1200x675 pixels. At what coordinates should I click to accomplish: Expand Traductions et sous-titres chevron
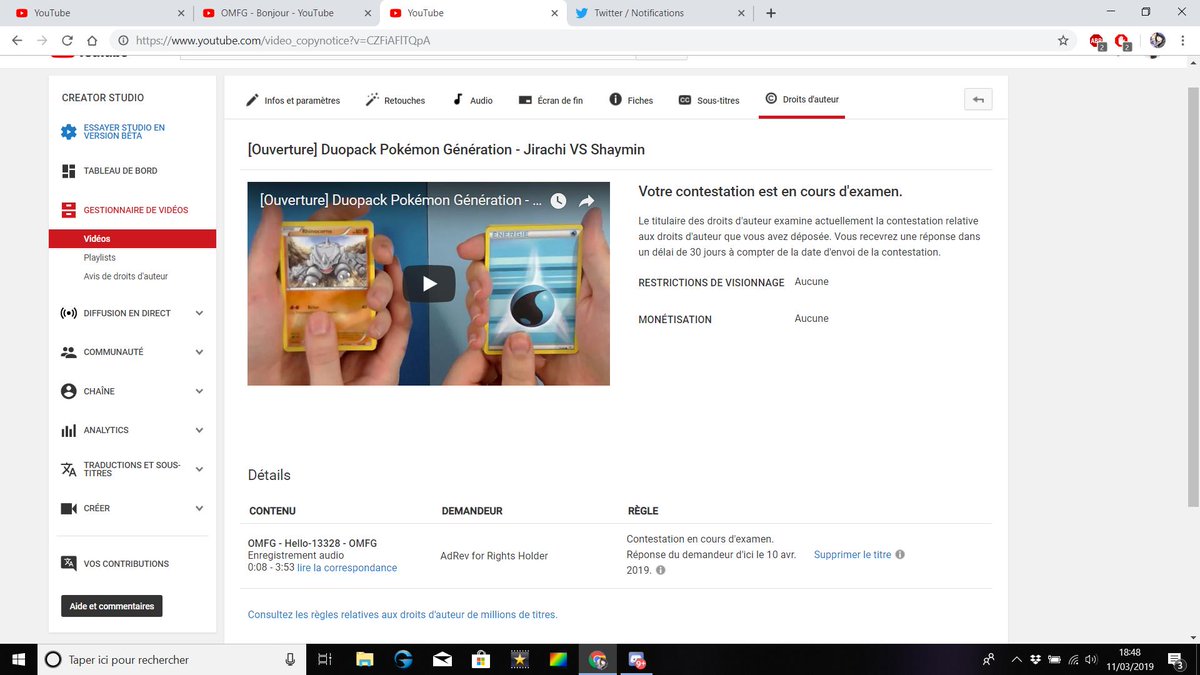pos(199,469)
